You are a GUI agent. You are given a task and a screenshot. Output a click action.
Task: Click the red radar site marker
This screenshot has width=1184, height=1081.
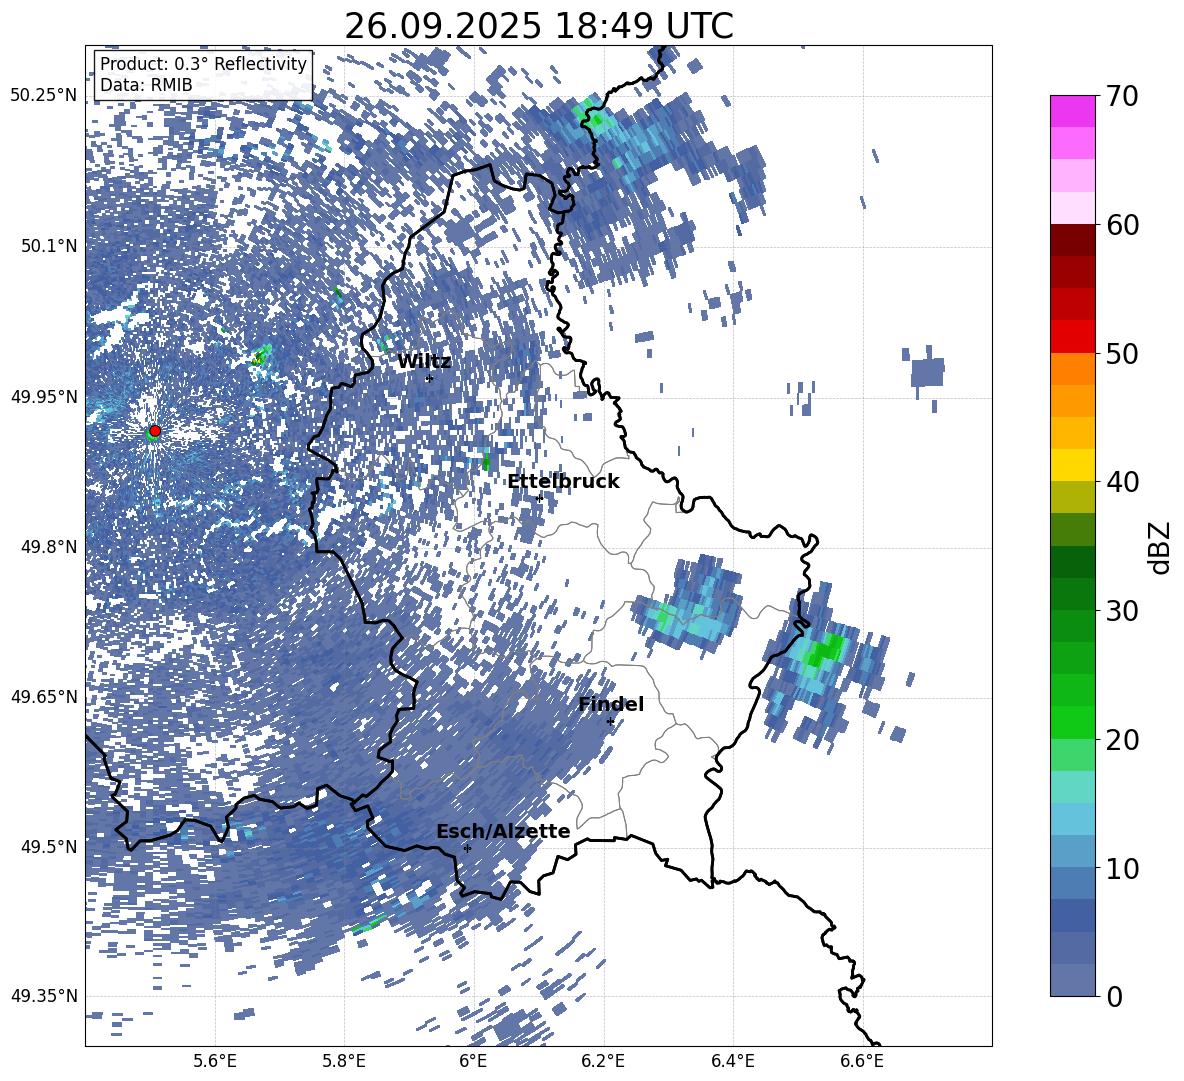click(x=155, y=430)
